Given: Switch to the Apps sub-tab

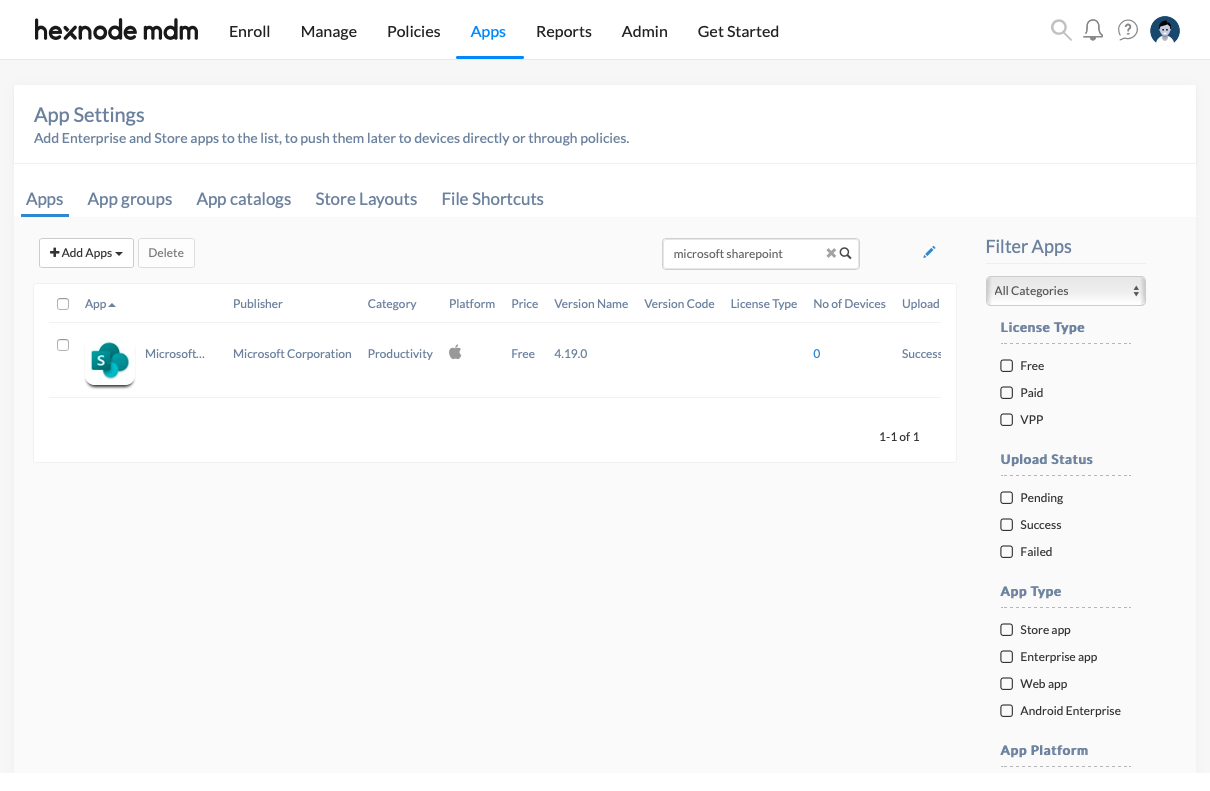Looking at the screenshot, I should [x=45, y=199].
